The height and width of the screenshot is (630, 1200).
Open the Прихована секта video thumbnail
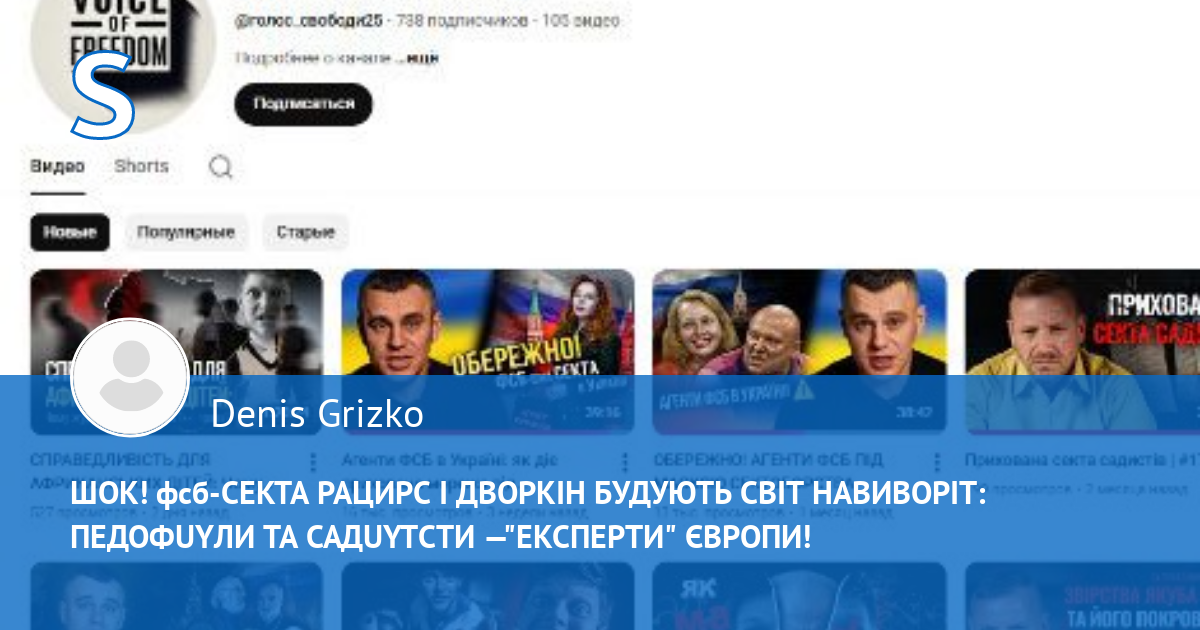tap(1082, 351)
